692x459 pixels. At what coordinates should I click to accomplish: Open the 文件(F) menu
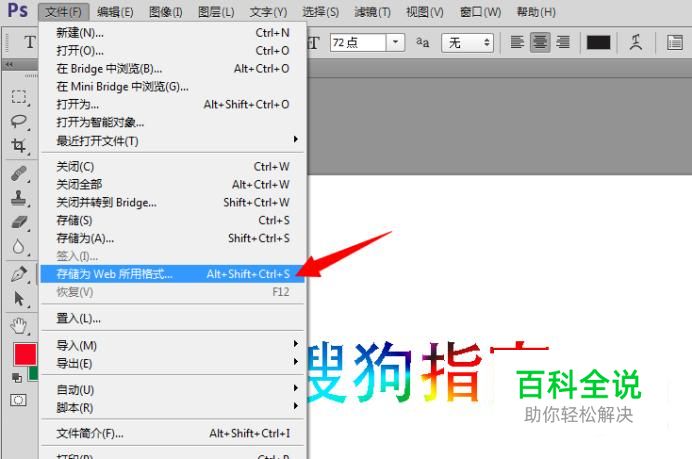click(64, 12)
